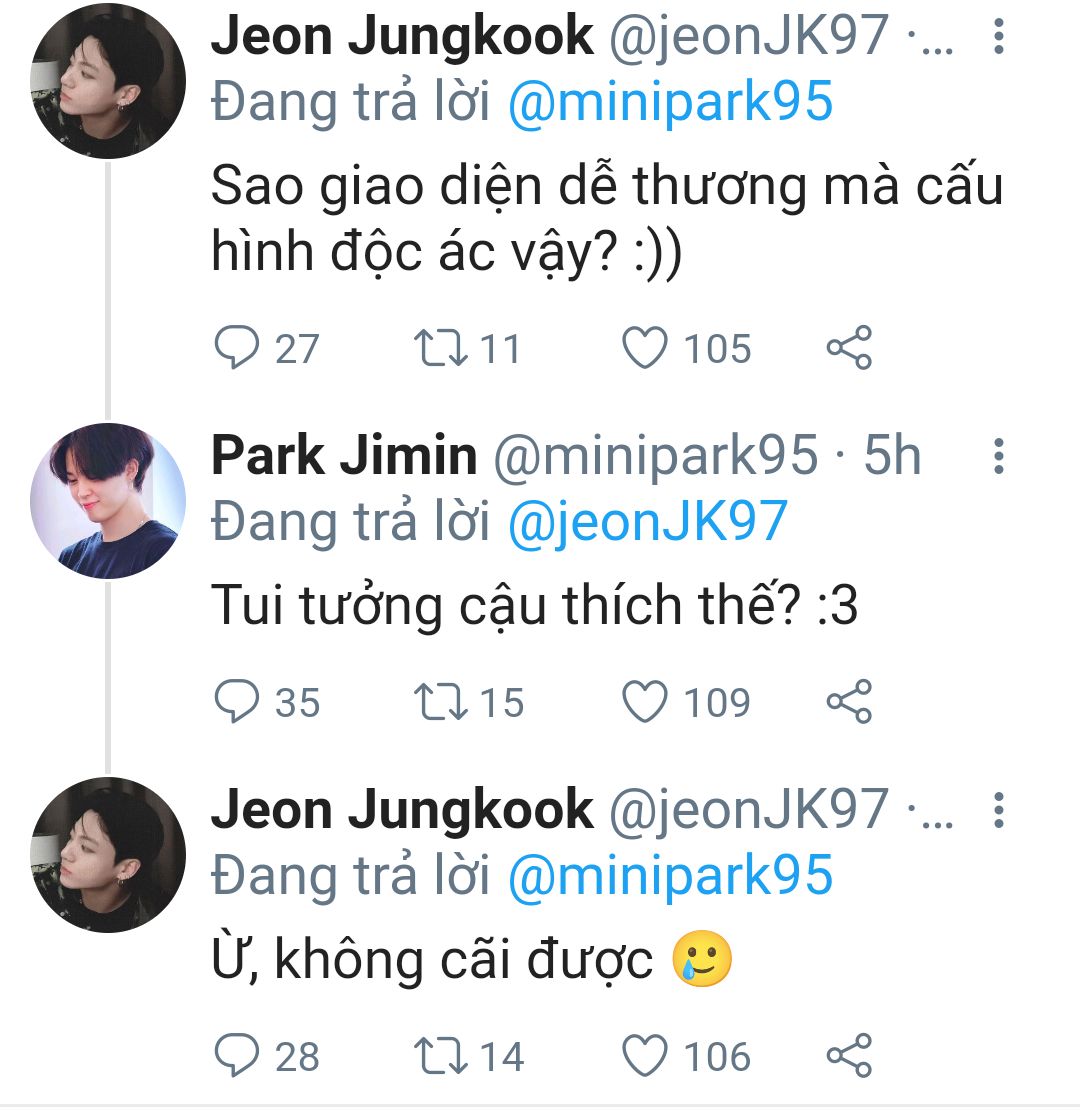This screenshot has height=1110, width=1080.
Task: Like the tweet with 106 likes
Action: tap(645, 1056)
